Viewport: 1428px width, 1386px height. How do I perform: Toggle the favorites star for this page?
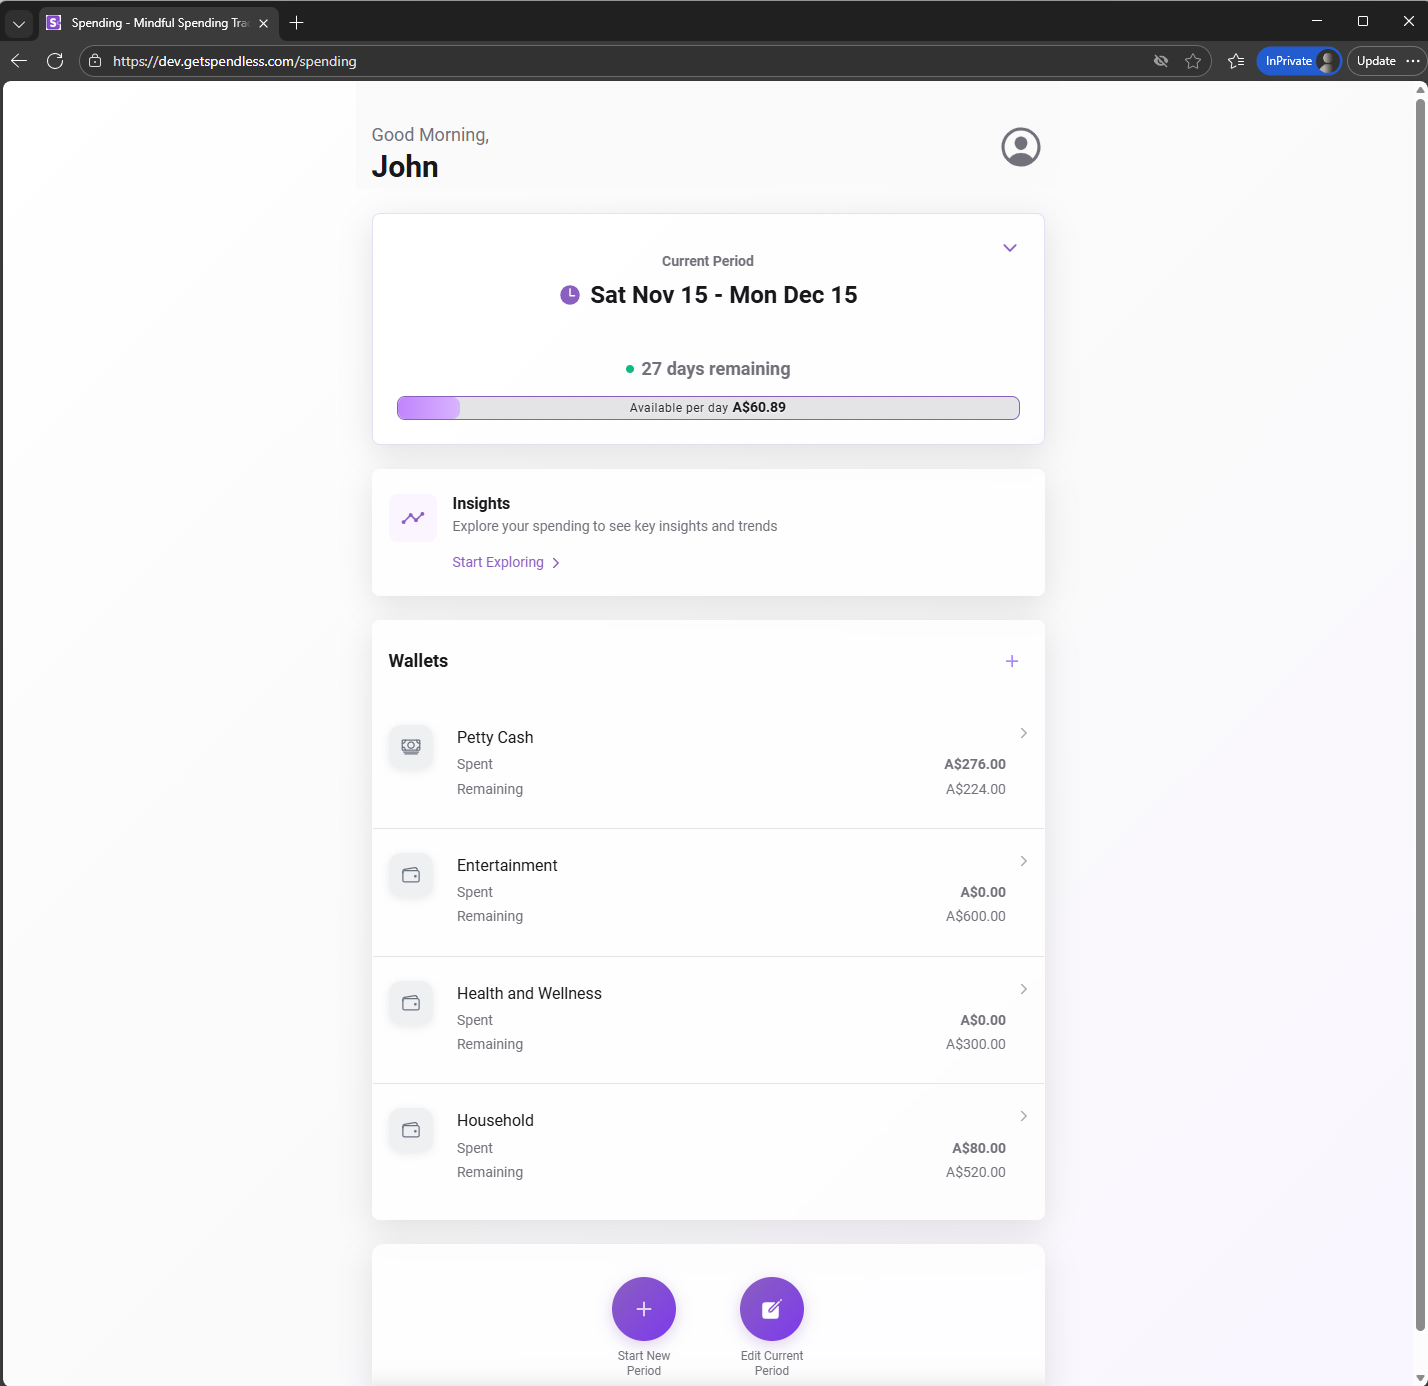pos(1193,61)
